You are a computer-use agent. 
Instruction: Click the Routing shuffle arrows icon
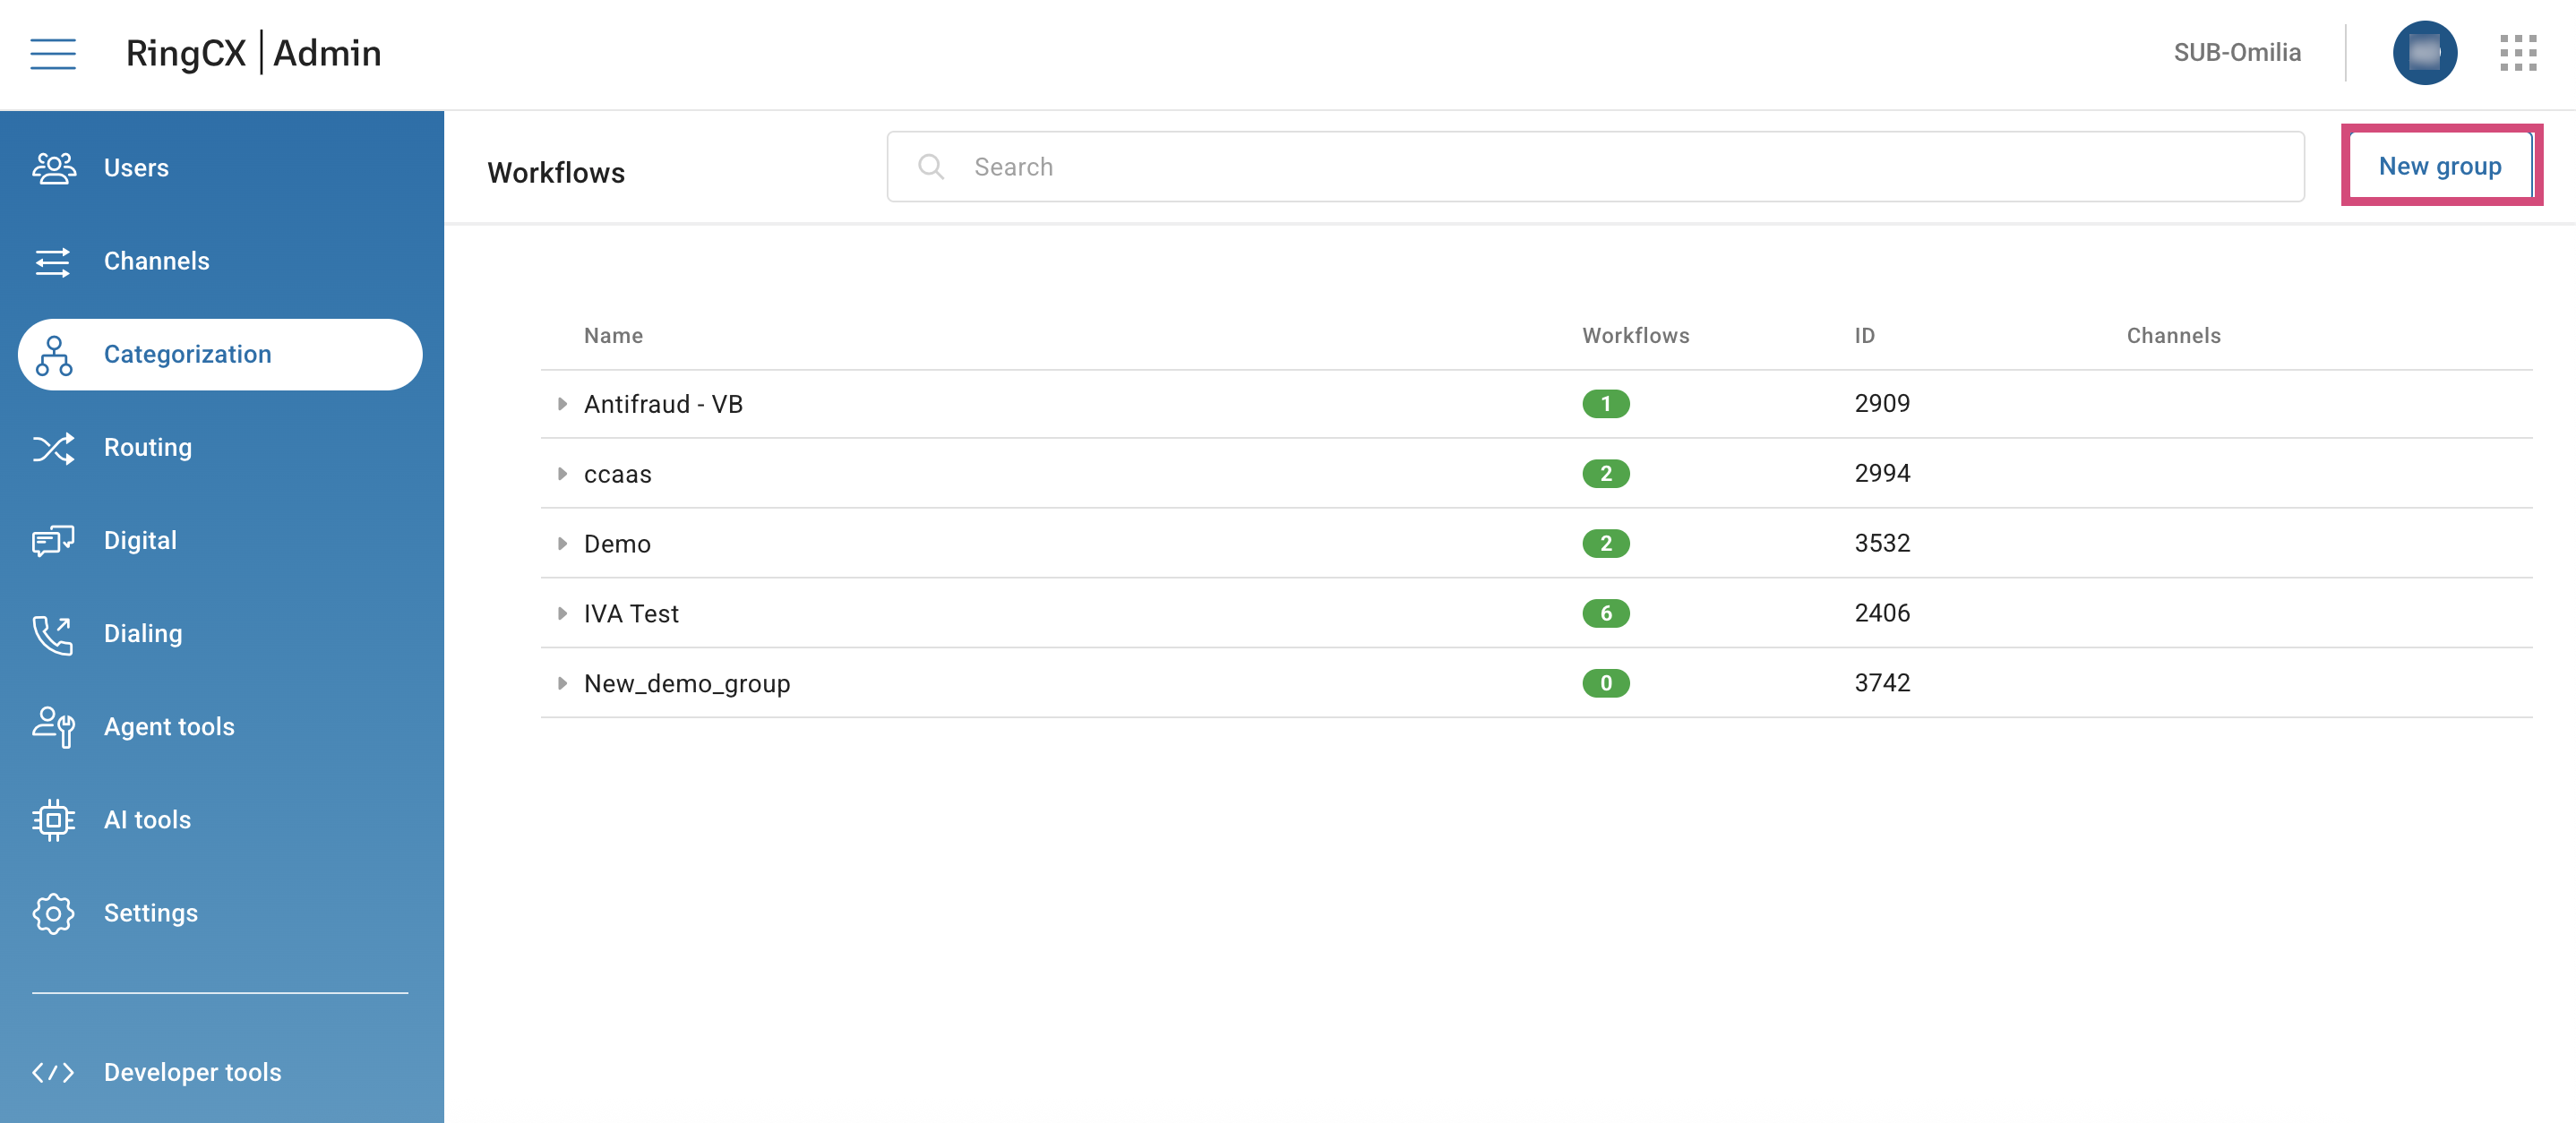click(53, 448)
